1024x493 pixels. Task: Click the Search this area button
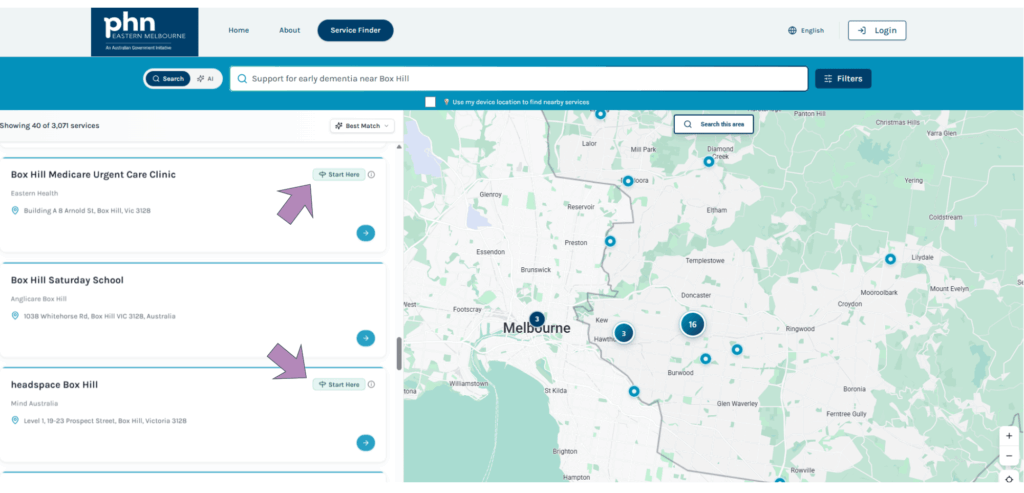point(713,124)
